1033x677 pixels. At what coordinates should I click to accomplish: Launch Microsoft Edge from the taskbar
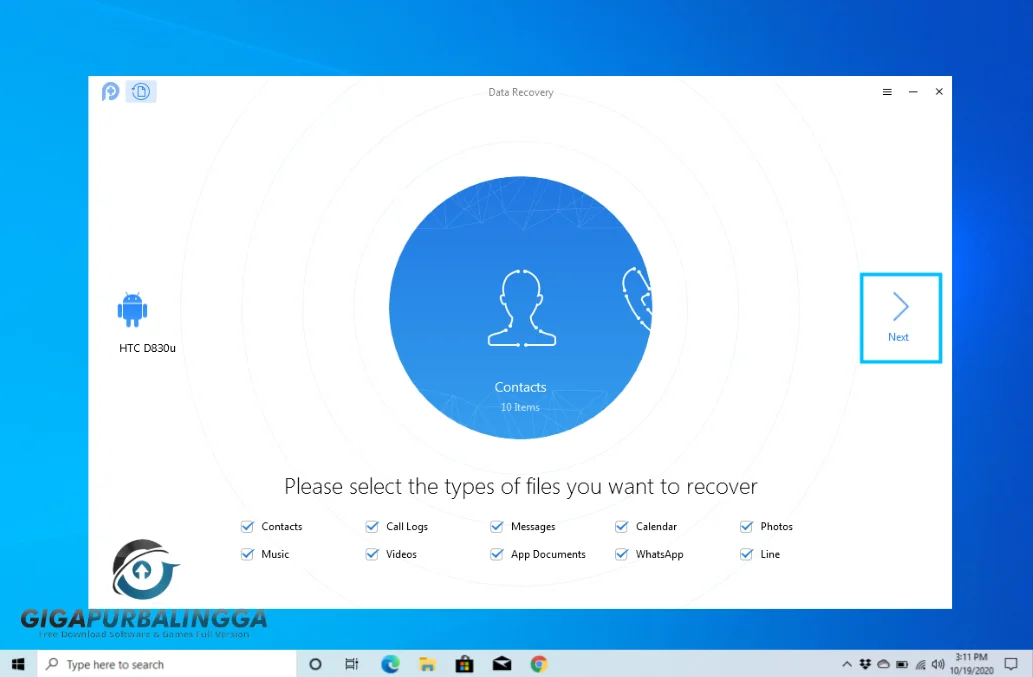pos(390,663)
